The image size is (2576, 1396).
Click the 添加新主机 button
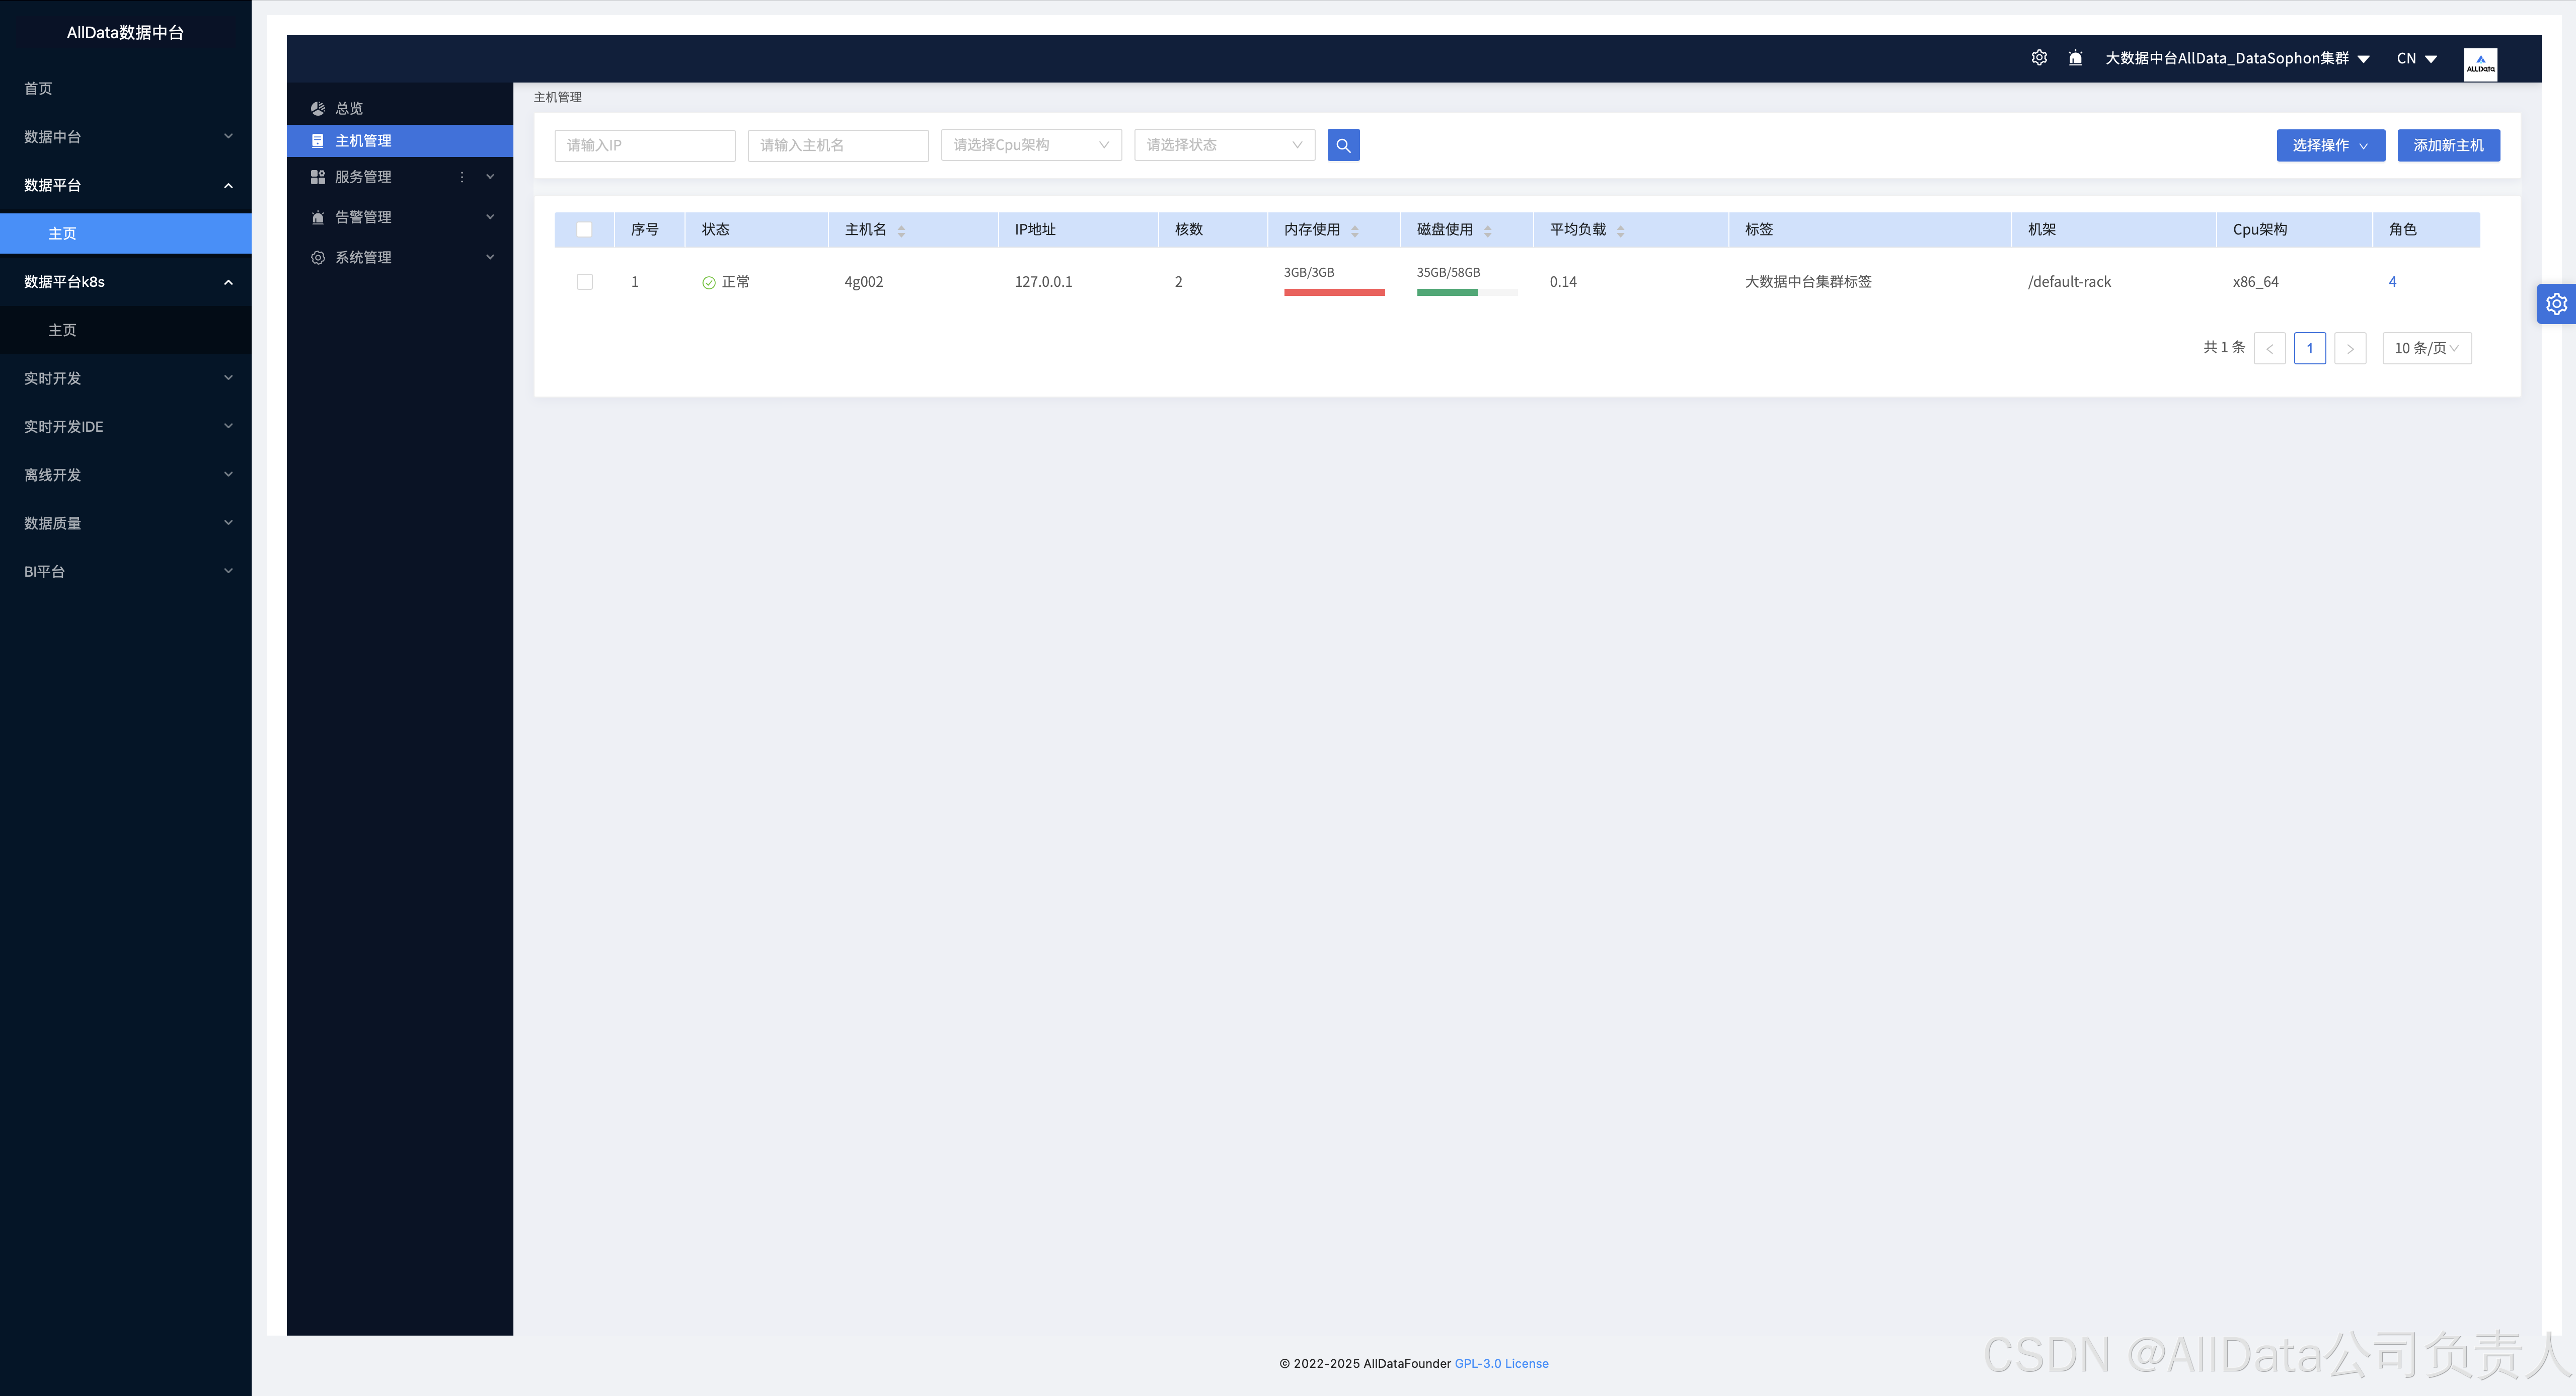click(x=2448, y=145)
